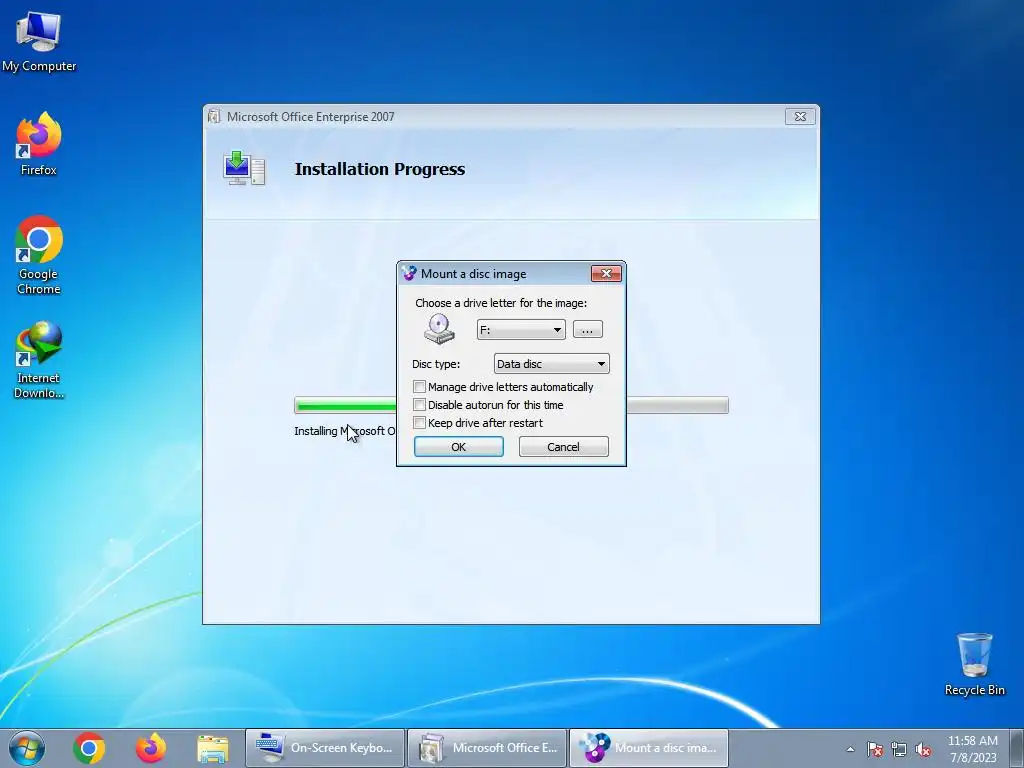The height and width of the screenshot is (768, 1024).
Task: Open Google Chrome desktop shortcut
Action: [39, 255]
